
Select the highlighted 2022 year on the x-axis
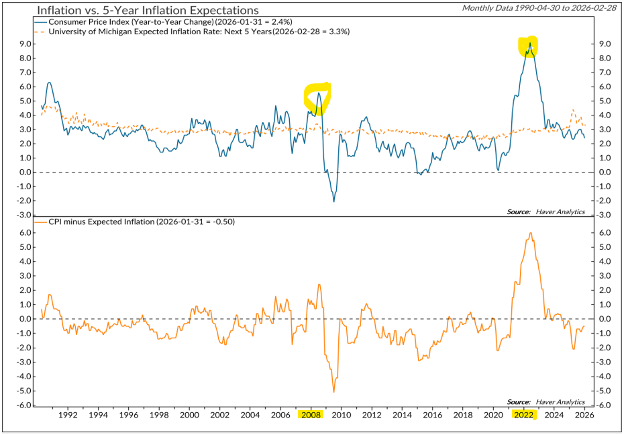tap(526, 414)
